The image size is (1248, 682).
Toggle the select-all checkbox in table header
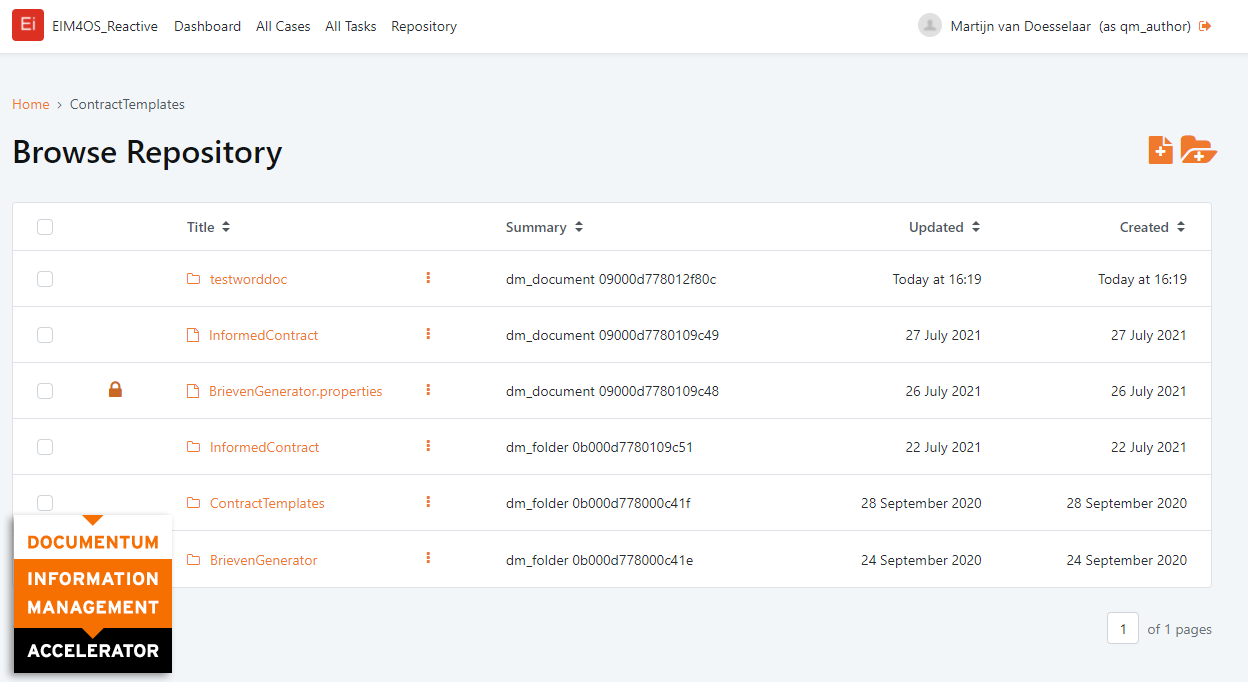click(45, 227)
